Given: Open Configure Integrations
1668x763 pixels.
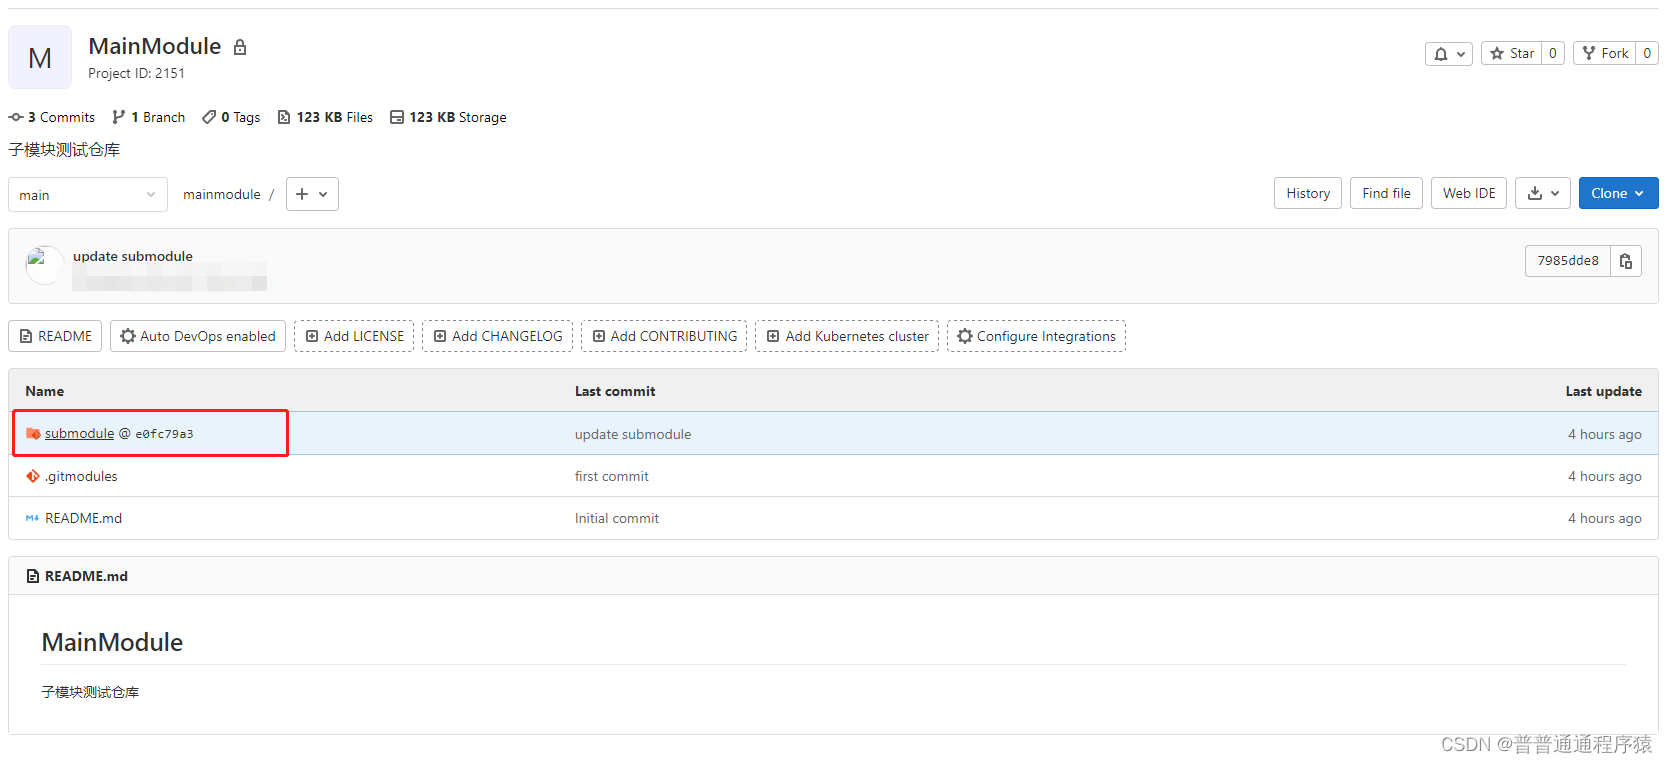Looking at the screenshot, I should click(x=1036, y=336).
